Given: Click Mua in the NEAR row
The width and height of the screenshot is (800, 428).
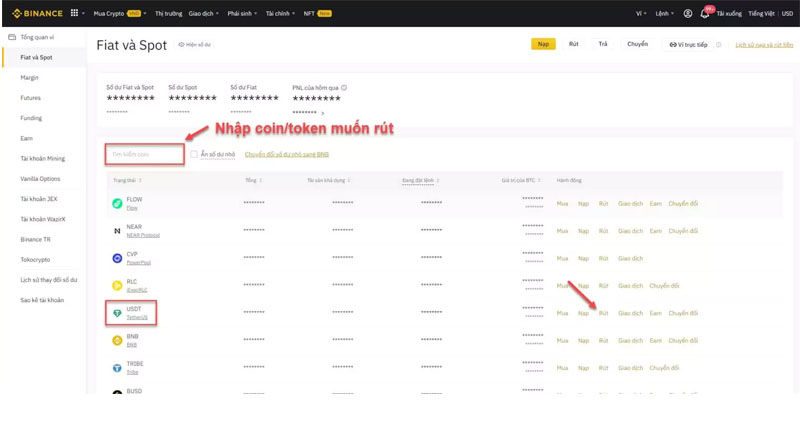Looking at the screenshot, I should click(562, 231).
